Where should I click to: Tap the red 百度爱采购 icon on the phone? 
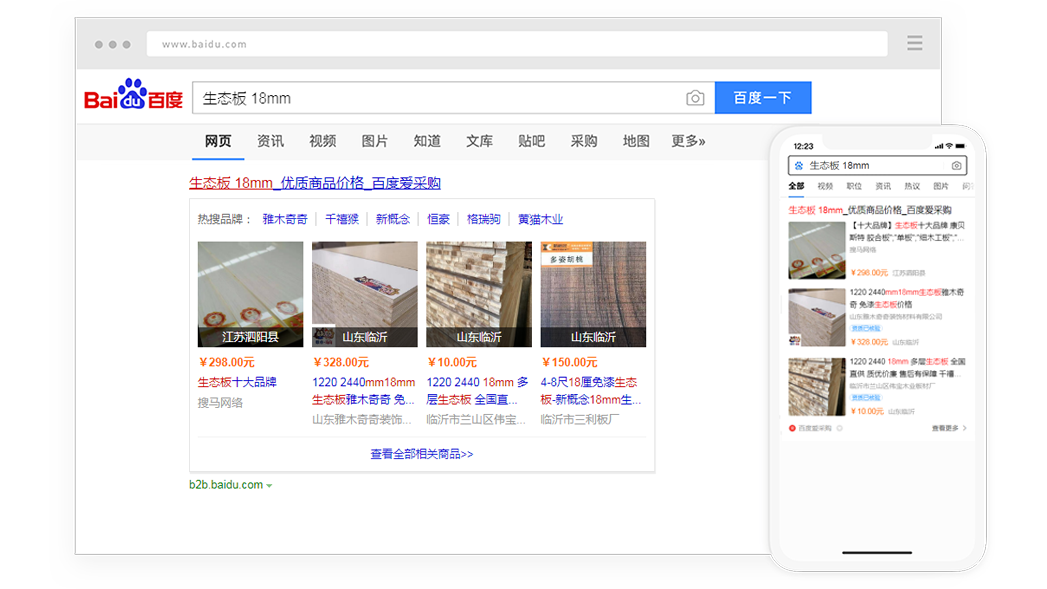point(793,428)
